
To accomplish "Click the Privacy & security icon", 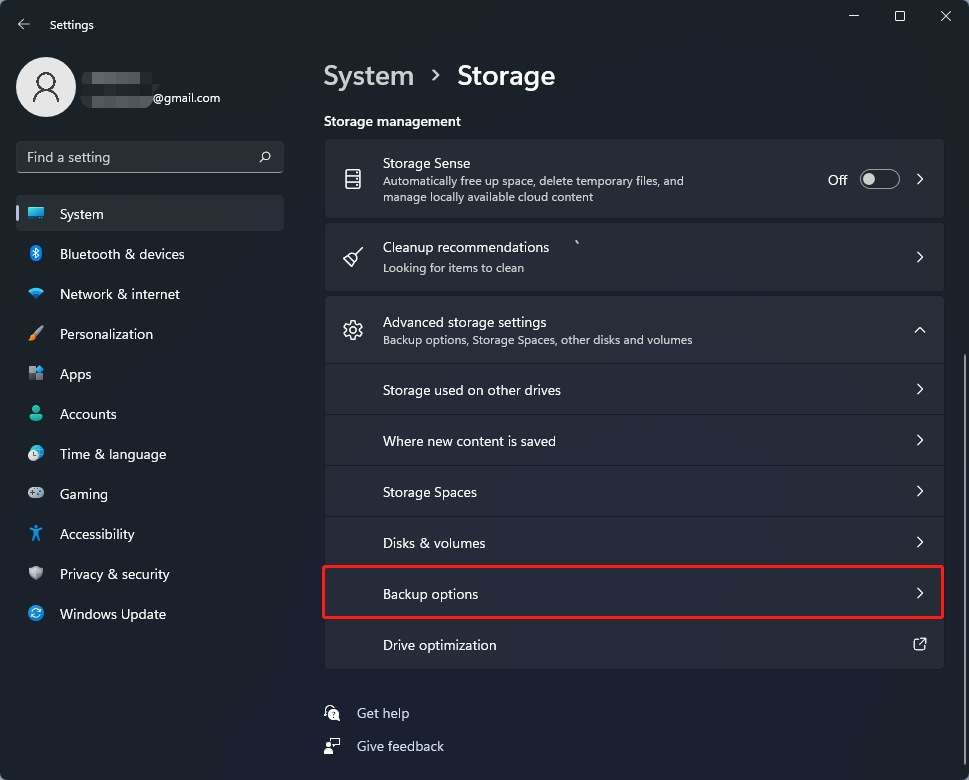I will (x=35, y=574).
